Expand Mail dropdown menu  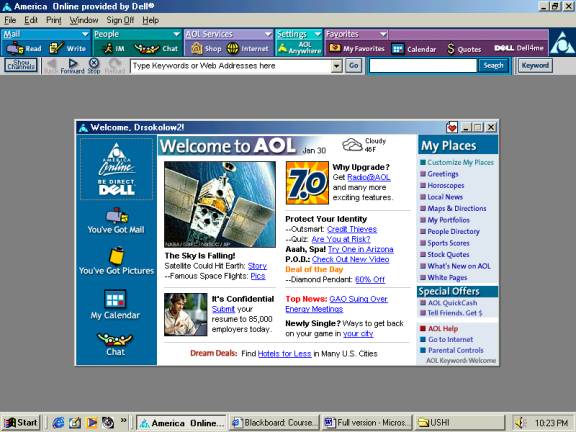coord(85,34)
